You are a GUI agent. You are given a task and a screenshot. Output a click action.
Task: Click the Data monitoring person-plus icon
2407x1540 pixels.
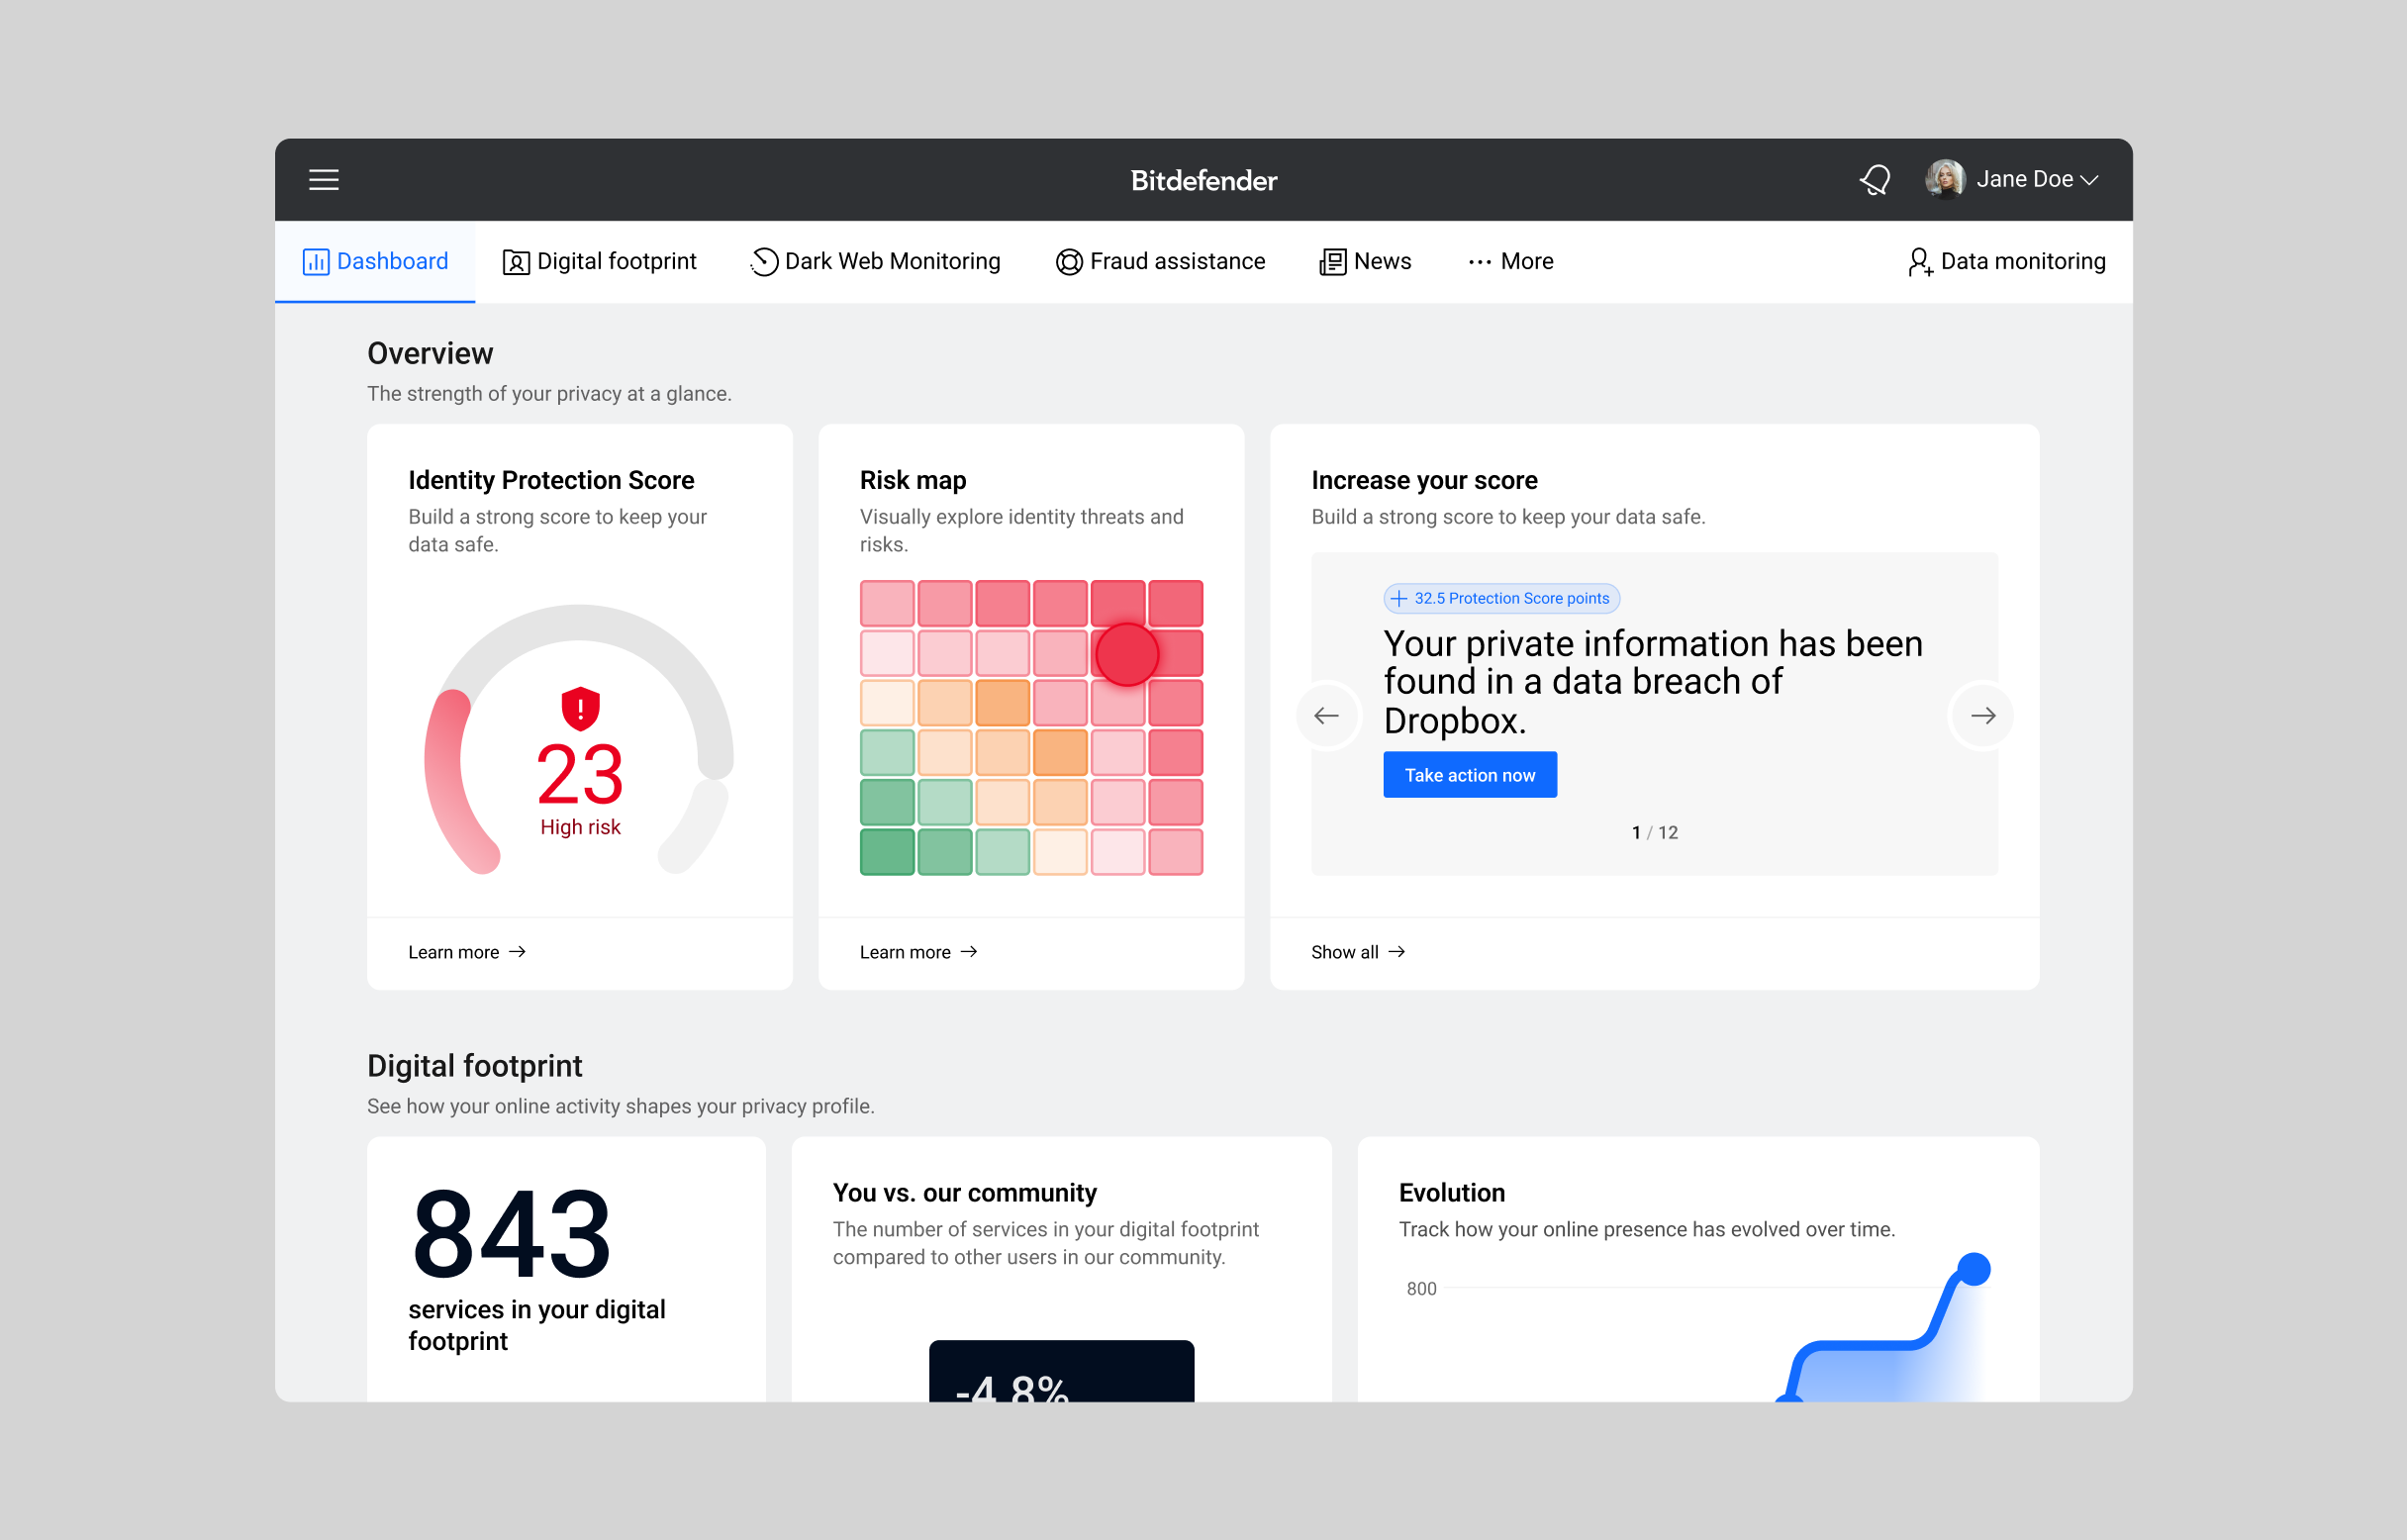point(1919,262)
